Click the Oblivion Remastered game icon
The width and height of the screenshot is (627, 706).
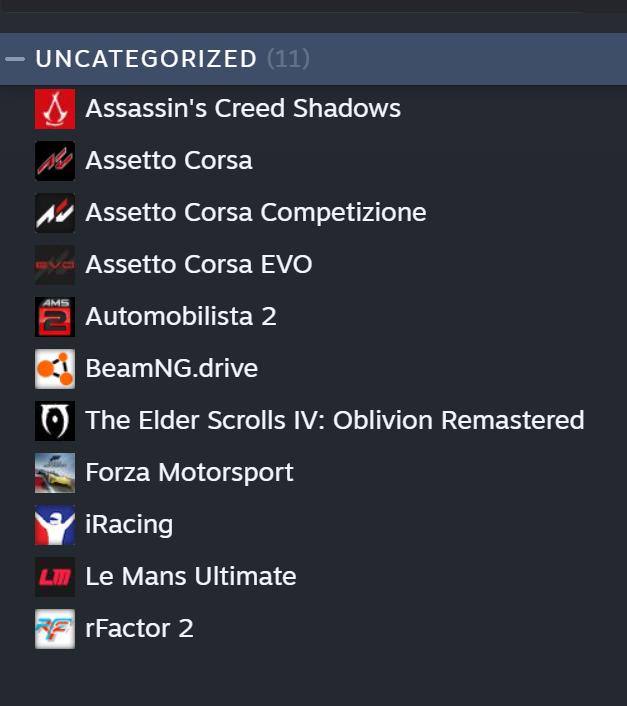[x=55, y=421]
